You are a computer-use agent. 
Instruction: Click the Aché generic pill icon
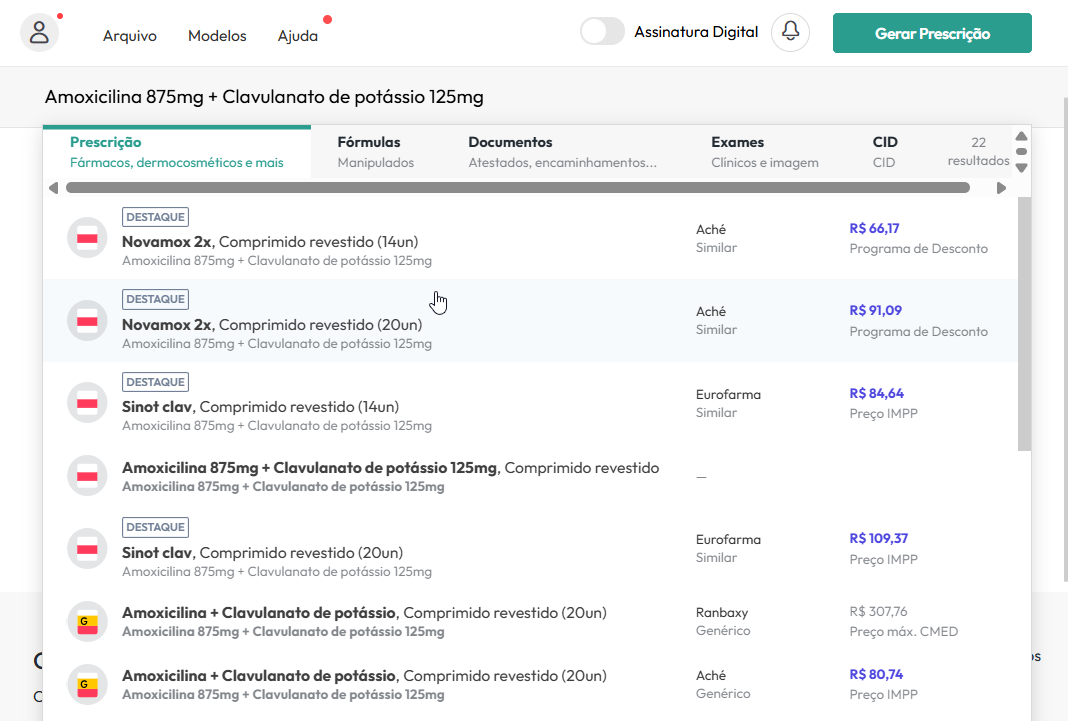click(87, 684)
